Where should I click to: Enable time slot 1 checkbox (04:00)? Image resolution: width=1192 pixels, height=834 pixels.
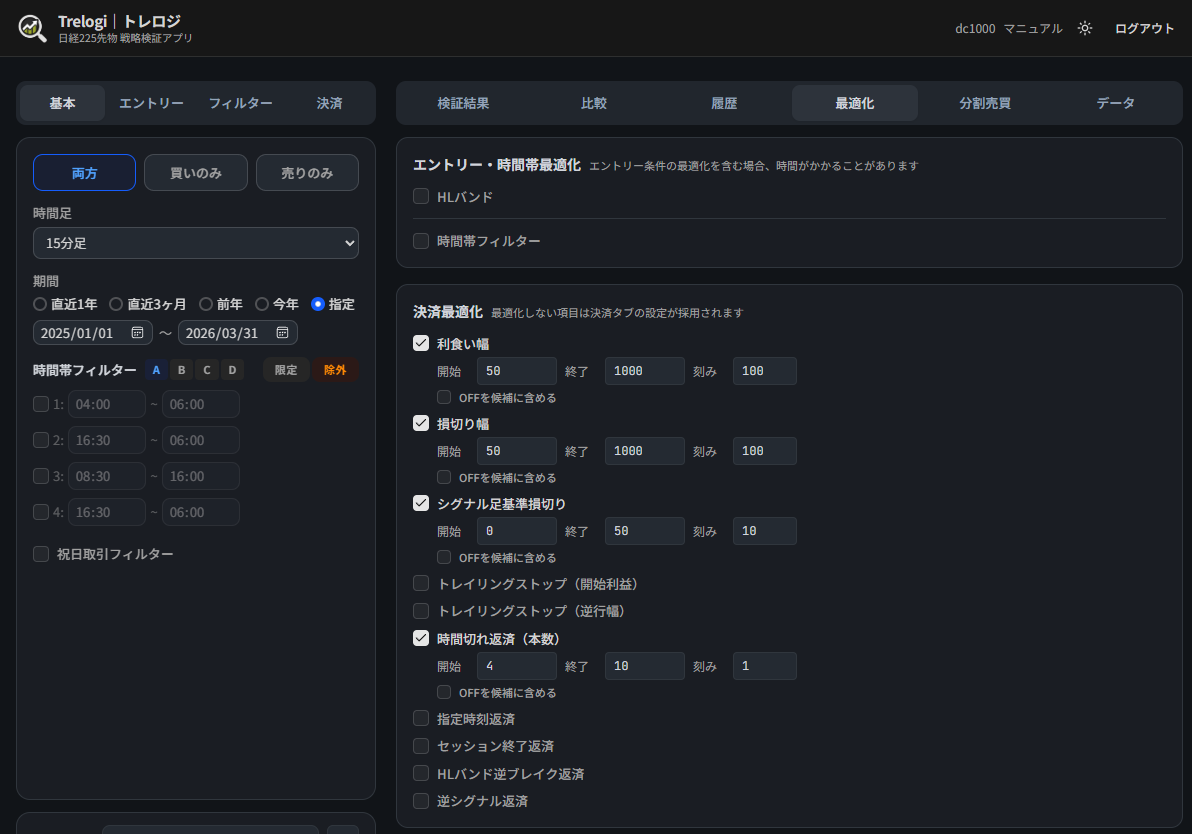pyautogui.click(x=41, y=404)
